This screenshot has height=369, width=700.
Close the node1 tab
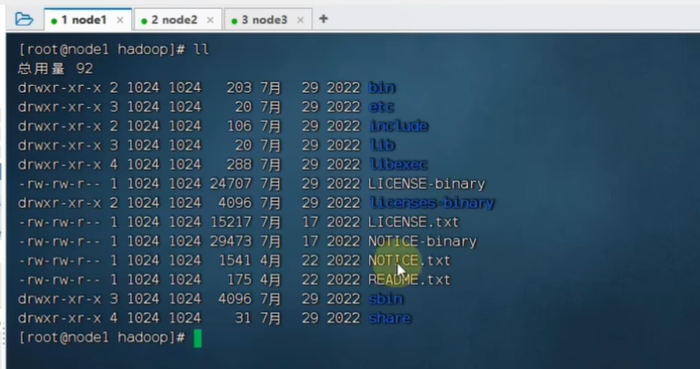120,20
